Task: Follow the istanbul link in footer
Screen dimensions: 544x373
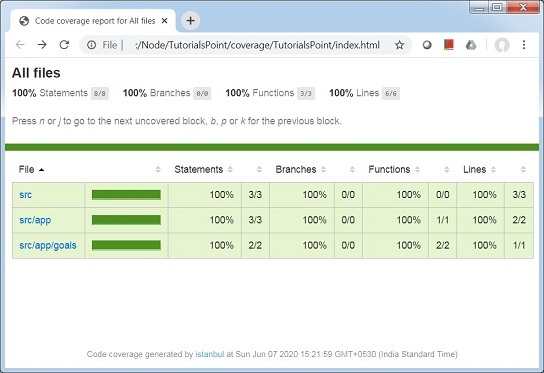Action: (210, 354)
